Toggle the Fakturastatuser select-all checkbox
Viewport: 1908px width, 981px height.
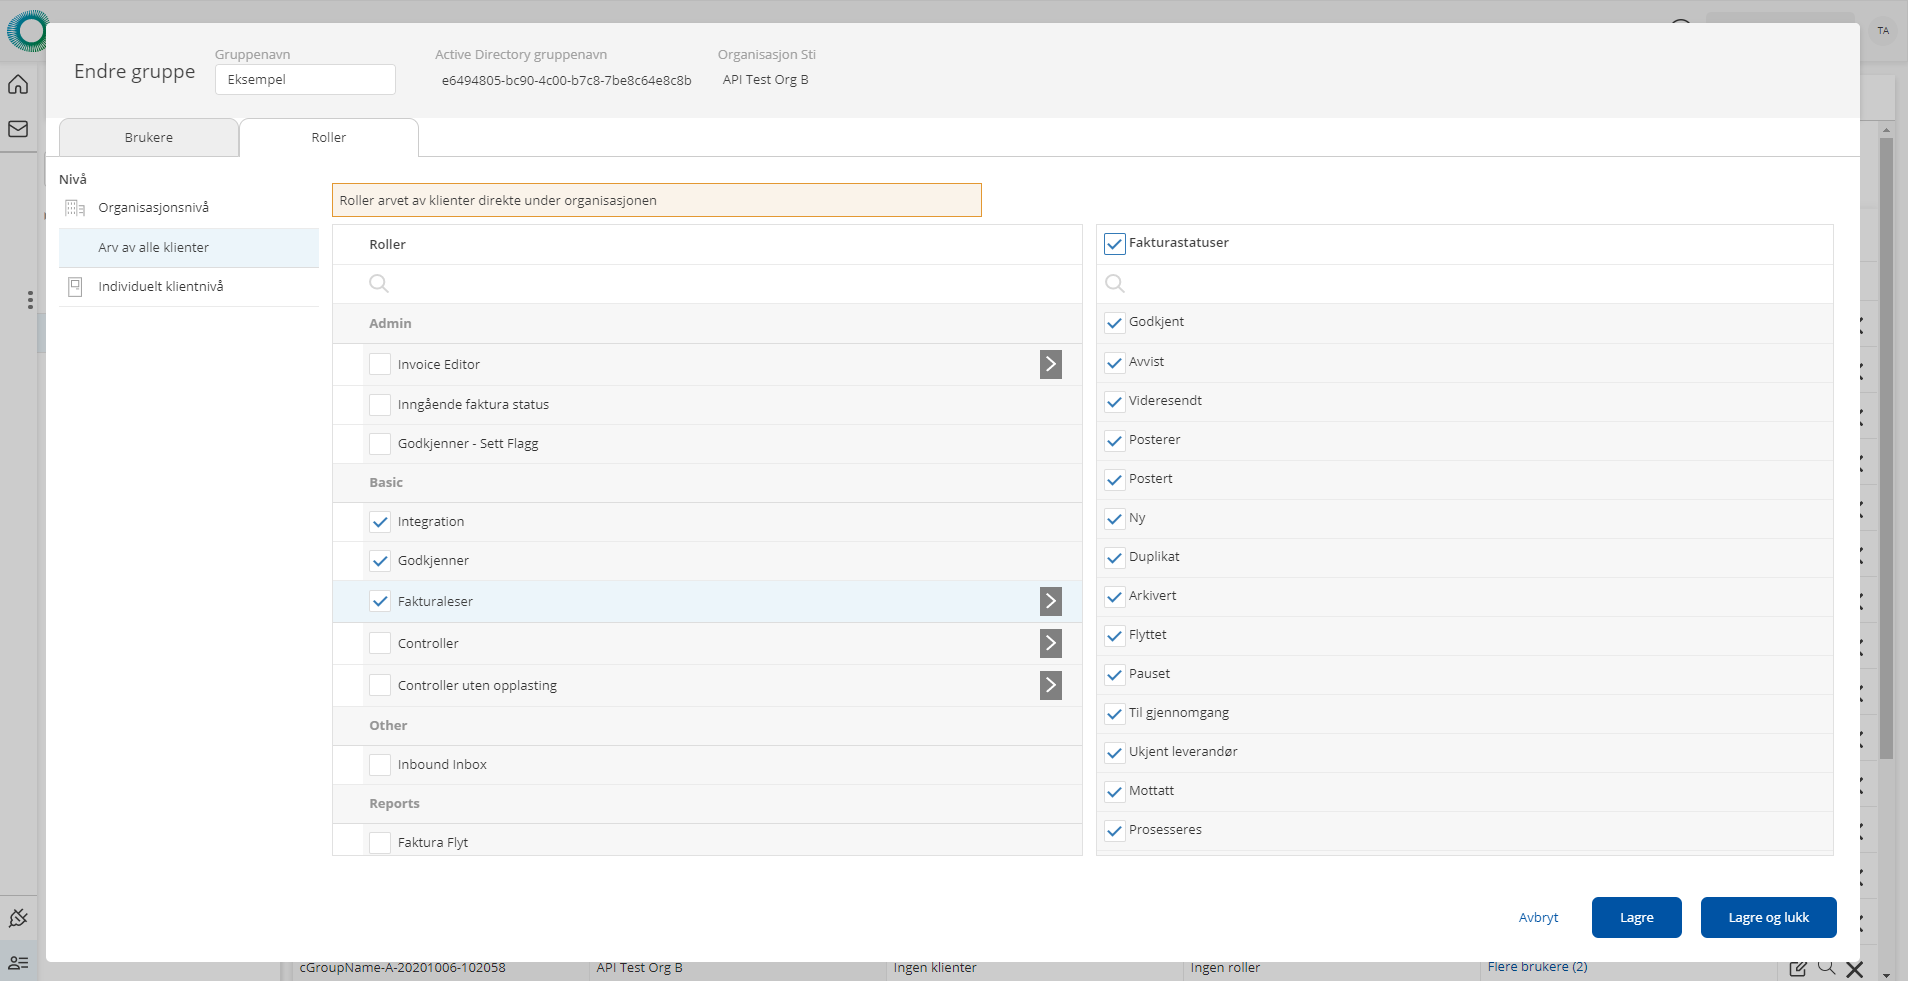(x=1114, y=244)
